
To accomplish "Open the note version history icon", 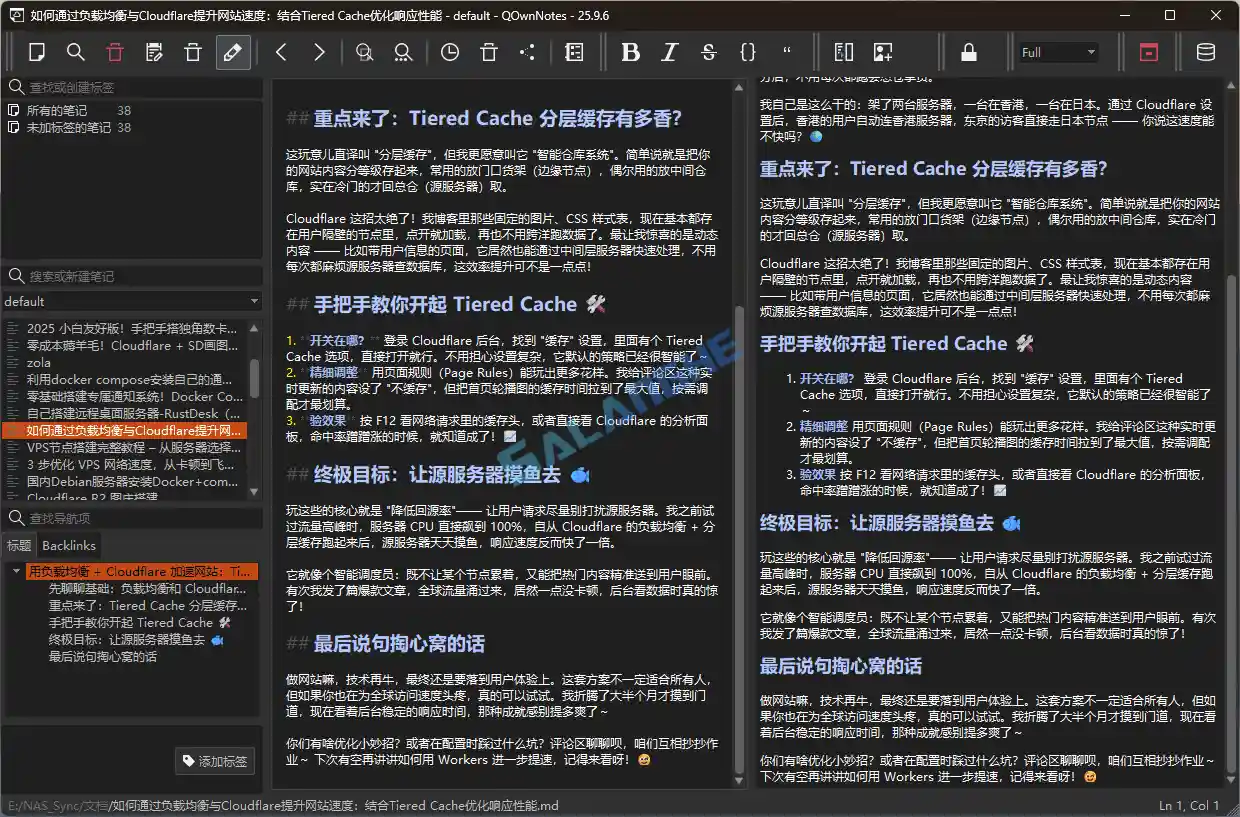I will click(x=449, y=51).
